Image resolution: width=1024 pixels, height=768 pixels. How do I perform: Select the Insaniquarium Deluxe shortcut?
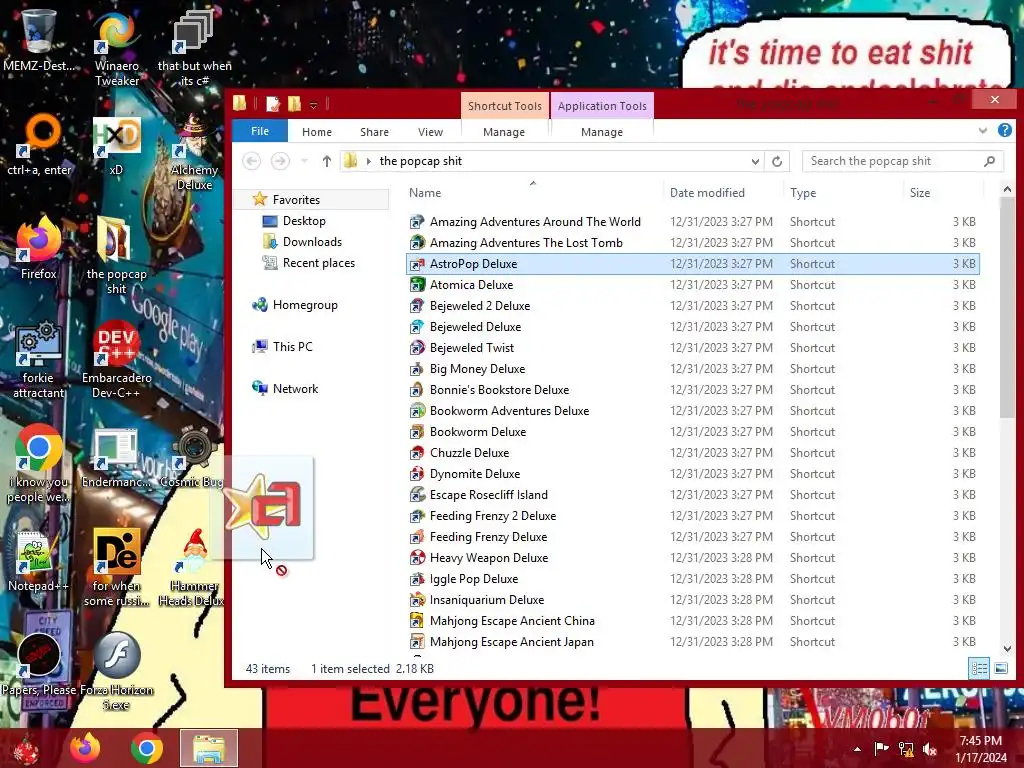(692, 600)
